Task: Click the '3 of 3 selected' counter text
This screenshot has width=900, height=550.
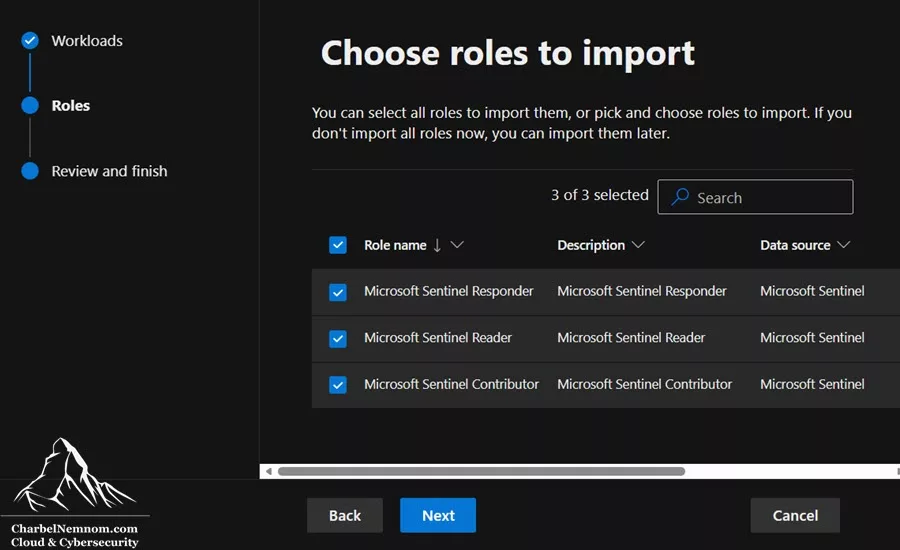Action: [600, 195]
